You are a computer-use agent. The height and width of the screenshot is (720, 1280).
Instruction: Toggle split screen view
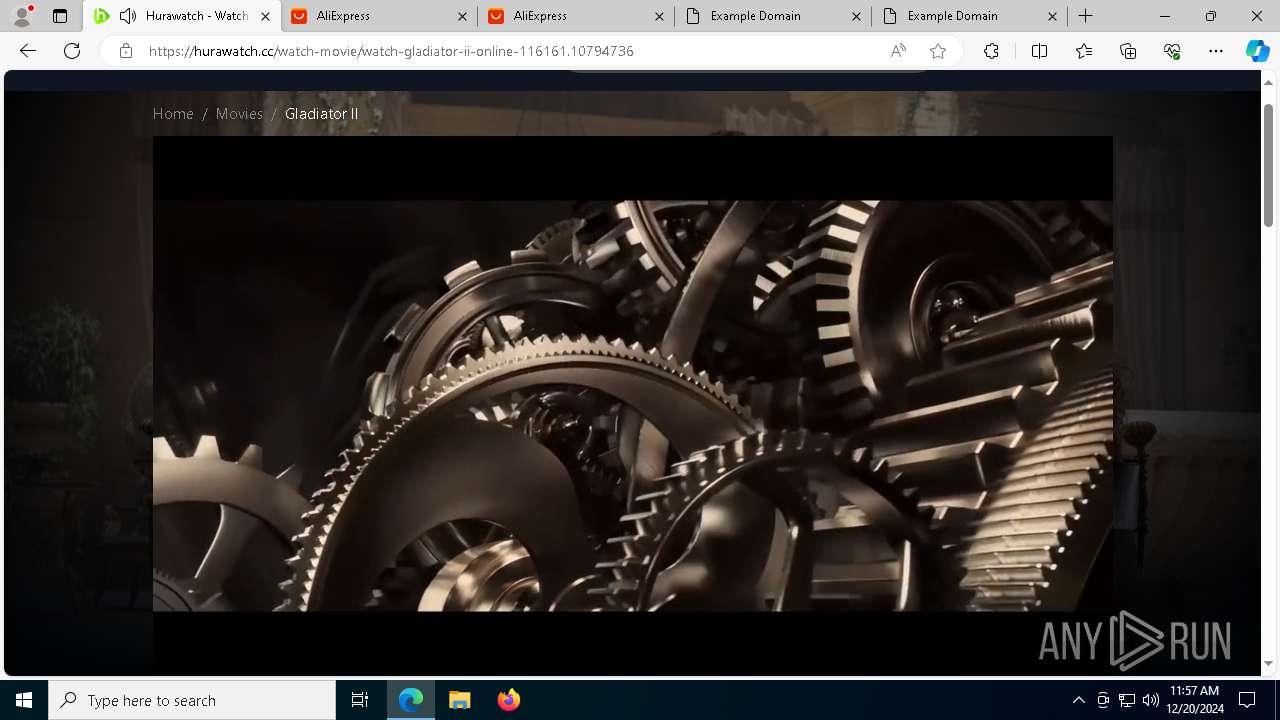click(x=1039, y=51)
